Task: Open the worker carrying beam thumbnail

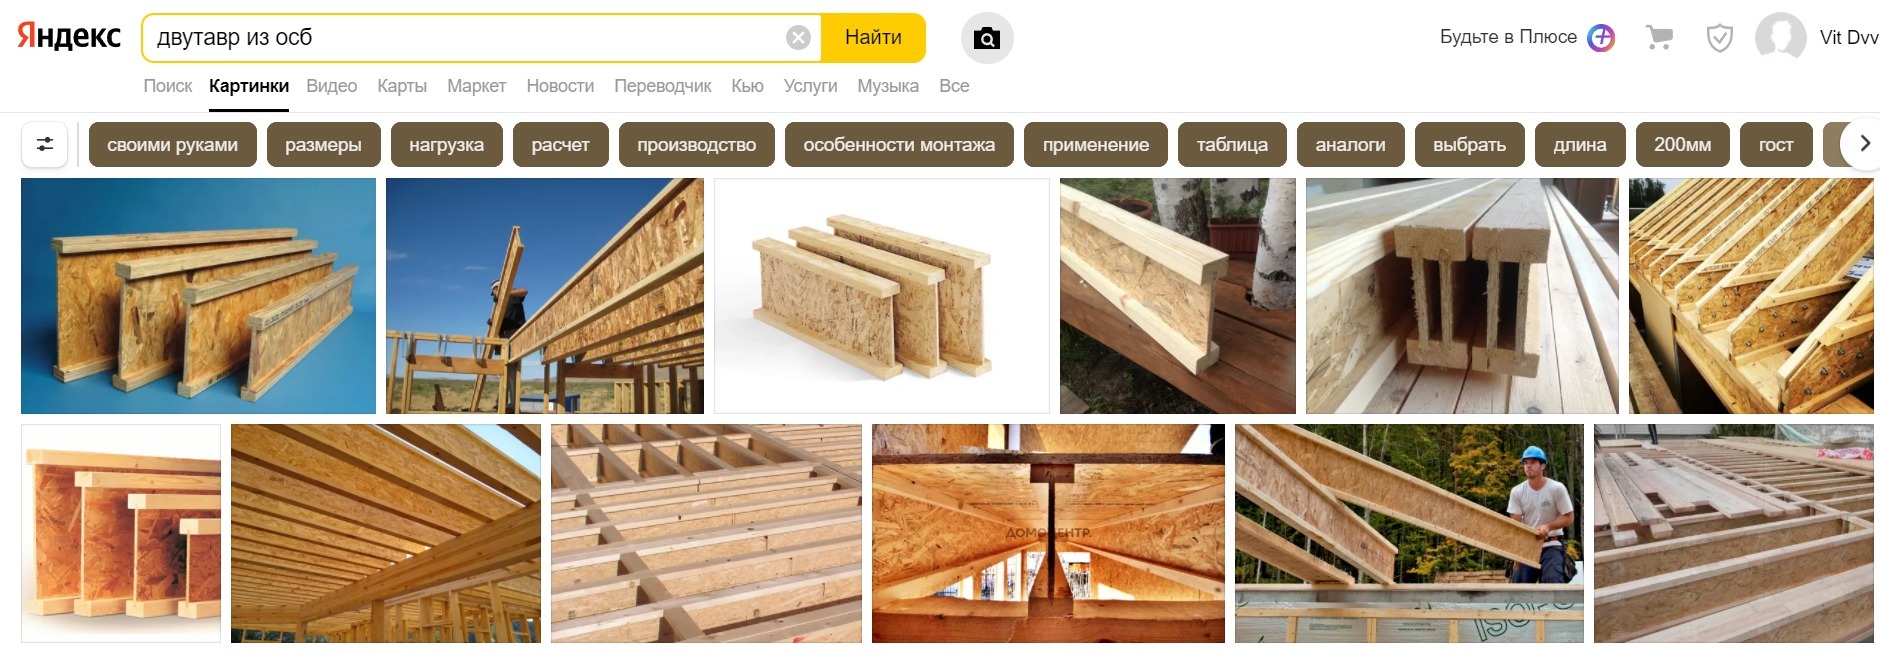Action: pos(1409,533)
